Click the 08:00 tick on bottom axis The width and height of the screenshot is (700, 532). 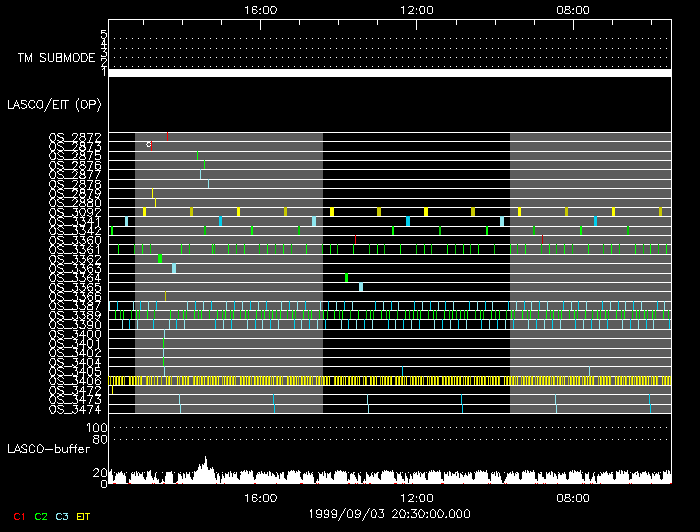coord(573,496)
